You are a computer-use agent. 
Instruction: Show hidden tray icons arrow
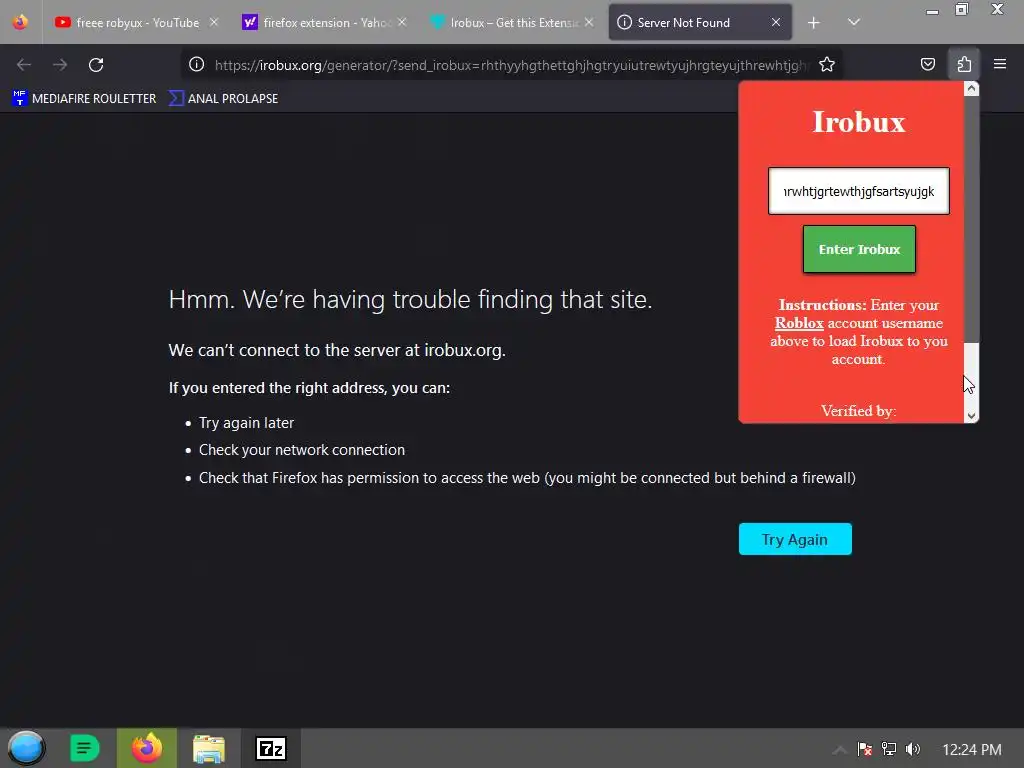[x=840, y=749]
